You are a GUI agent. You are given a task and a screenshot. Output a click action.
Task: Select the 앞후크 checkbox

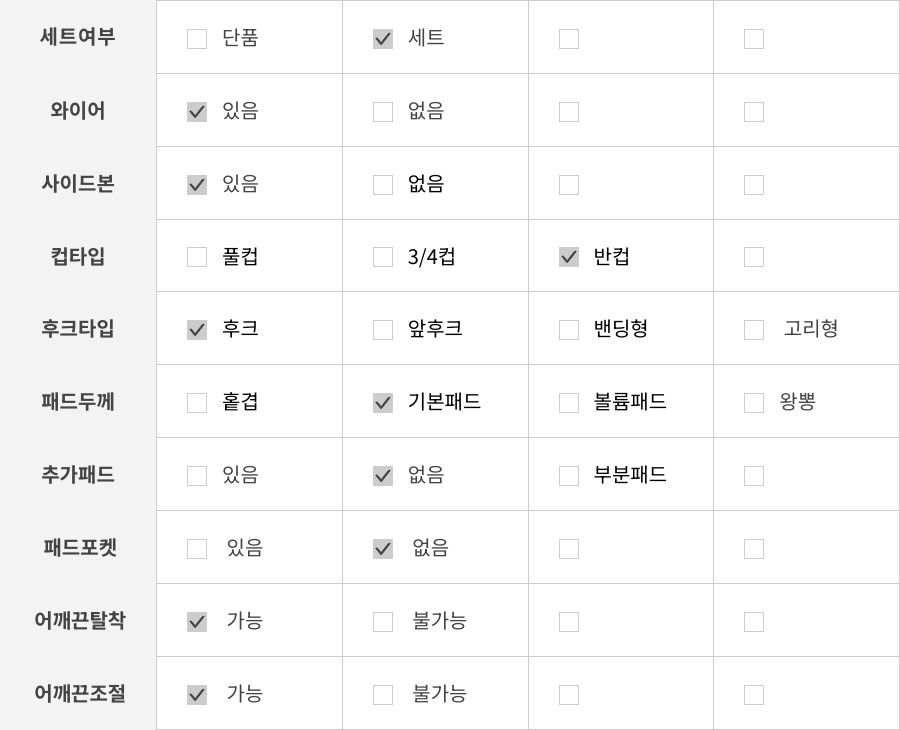pyautogui.click(x=383, y=330)
